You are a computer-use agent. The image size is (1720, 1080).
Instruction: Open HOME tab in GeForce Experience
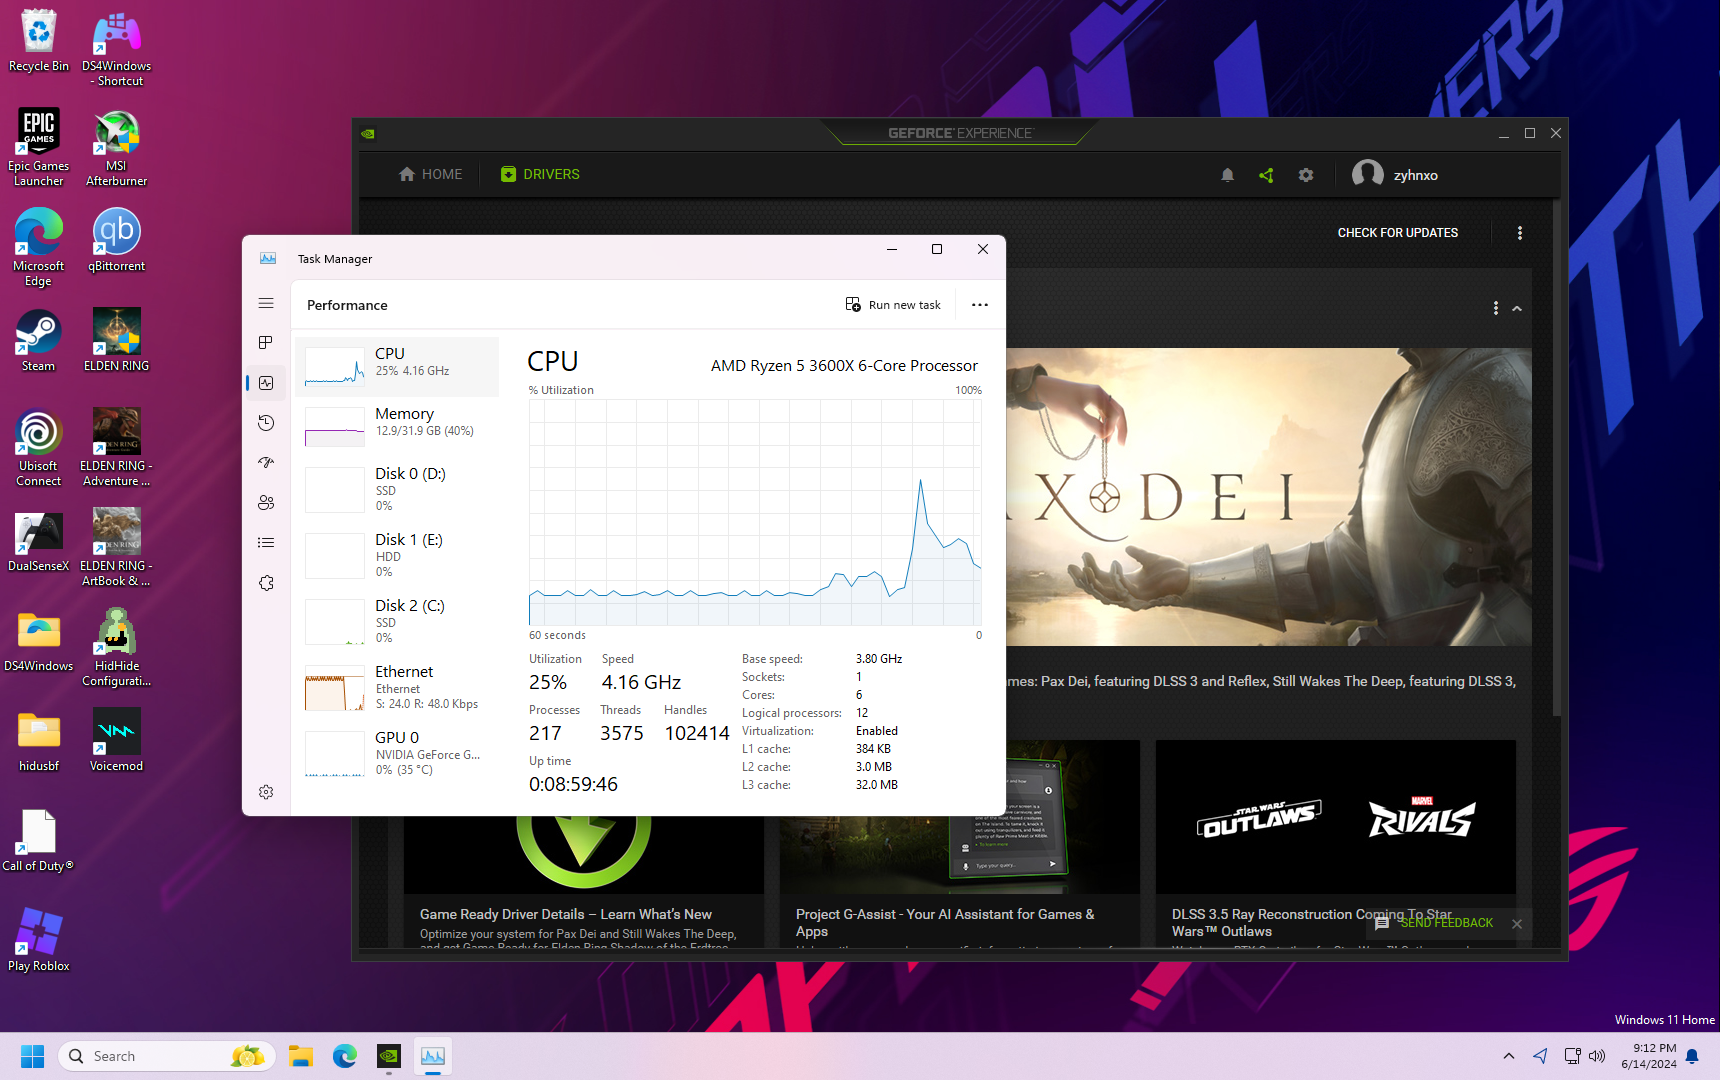pos(430,174)
